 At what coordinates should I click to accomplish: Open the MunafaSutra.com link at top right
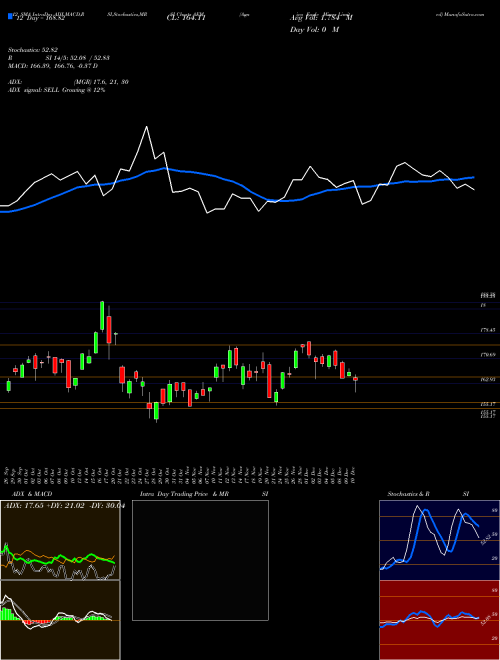[x=460, y=14]
